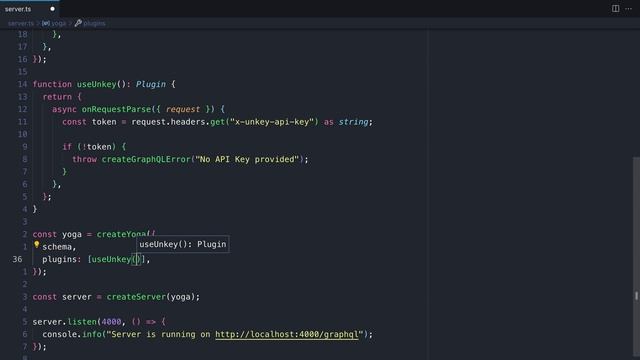Open the yoga breadcrumb segment
This screenshot has height=360, width=640.
[54, 23]
